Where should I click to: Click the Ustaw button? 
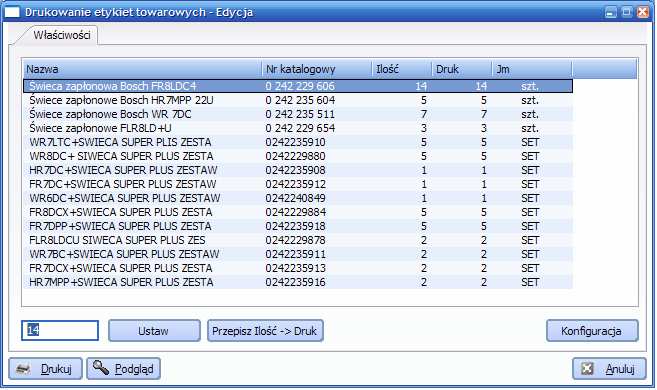(x=154, y=331)
